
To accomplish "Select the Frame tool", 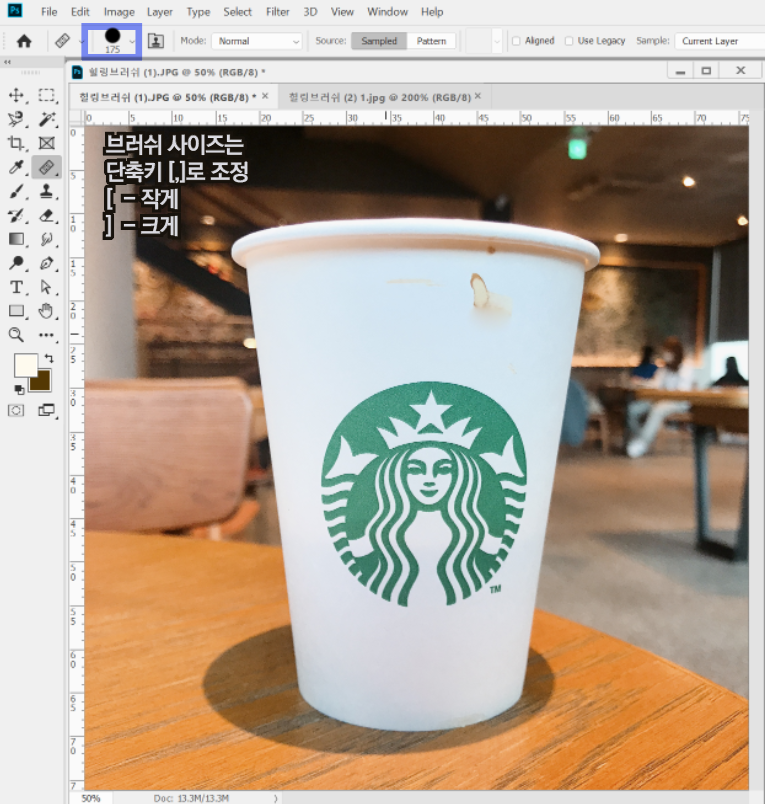I will (47, 143).
